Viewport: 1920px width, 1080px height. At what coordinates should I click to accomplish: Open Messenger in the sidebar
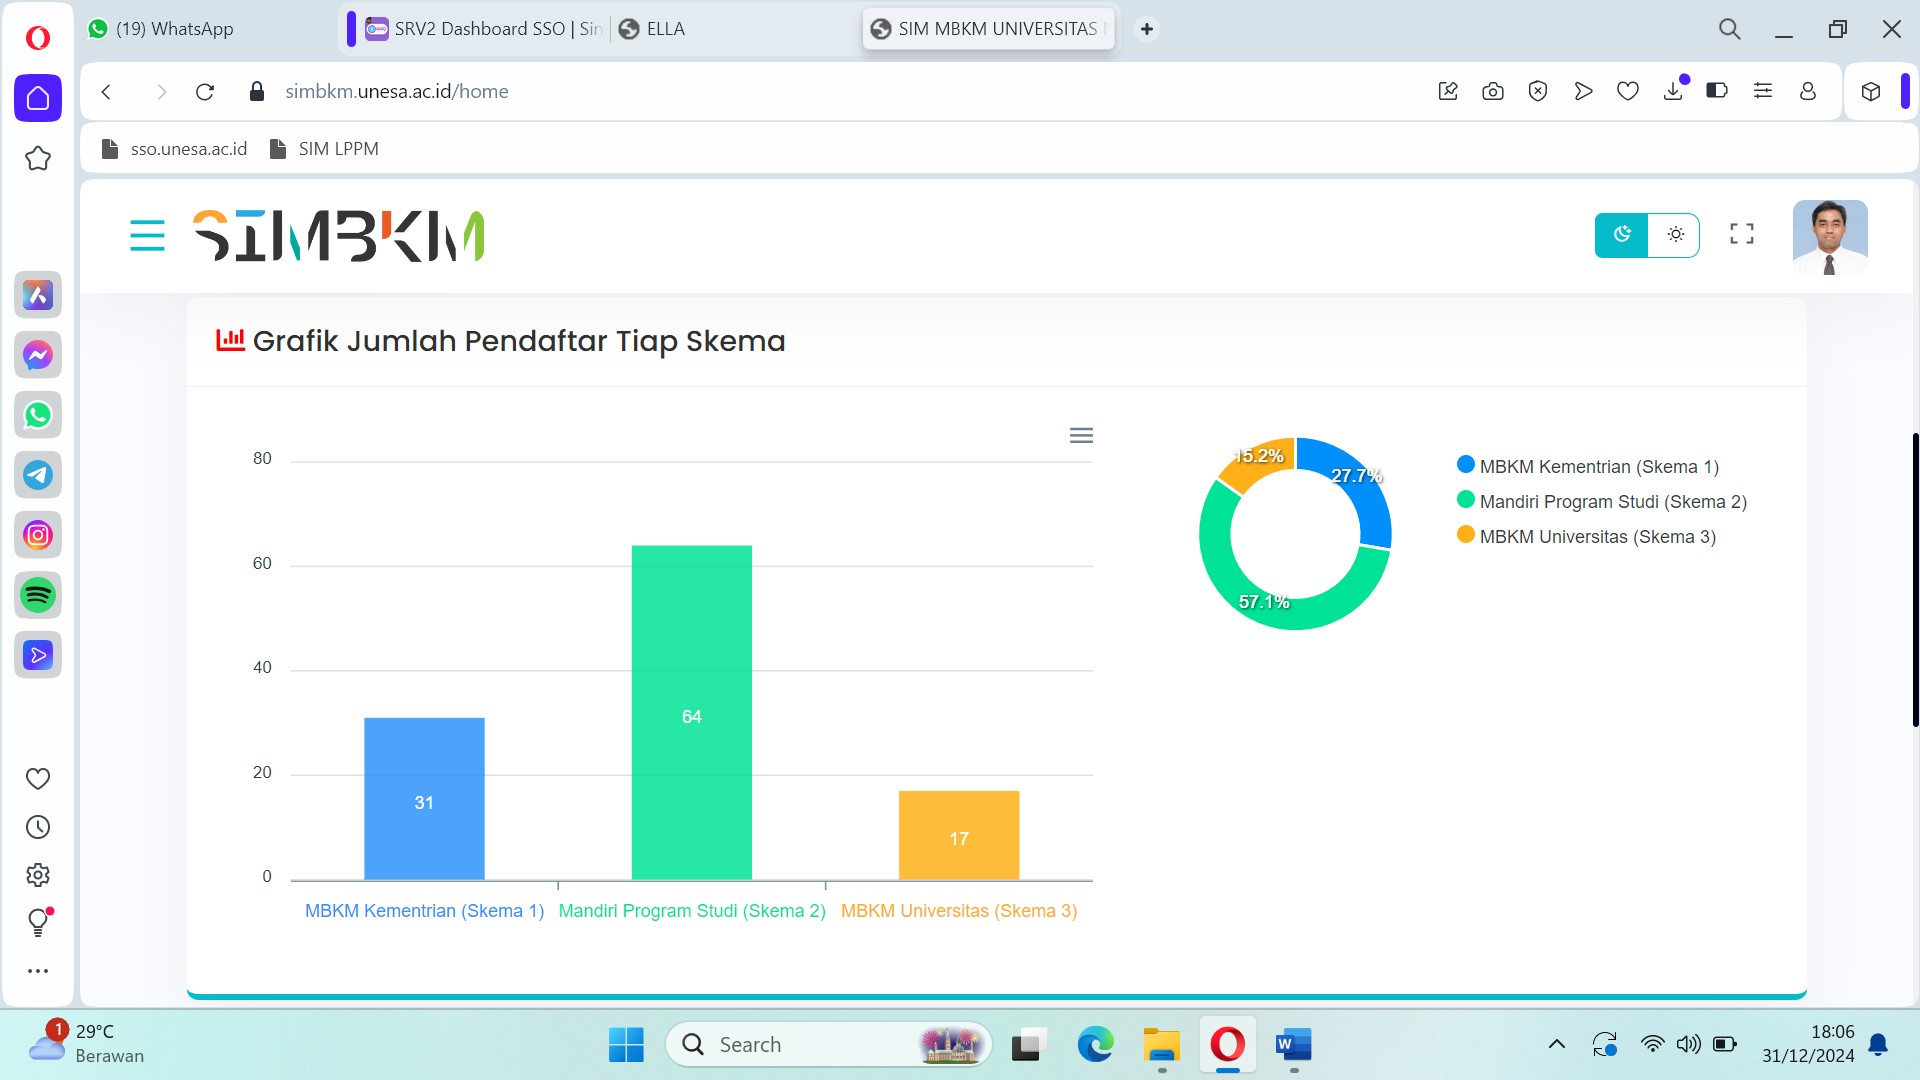click(38, 355)
